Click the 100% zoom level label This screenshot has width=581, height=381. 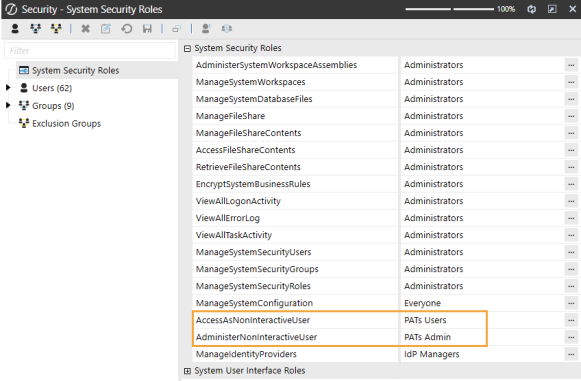click(x=506, y=9)
